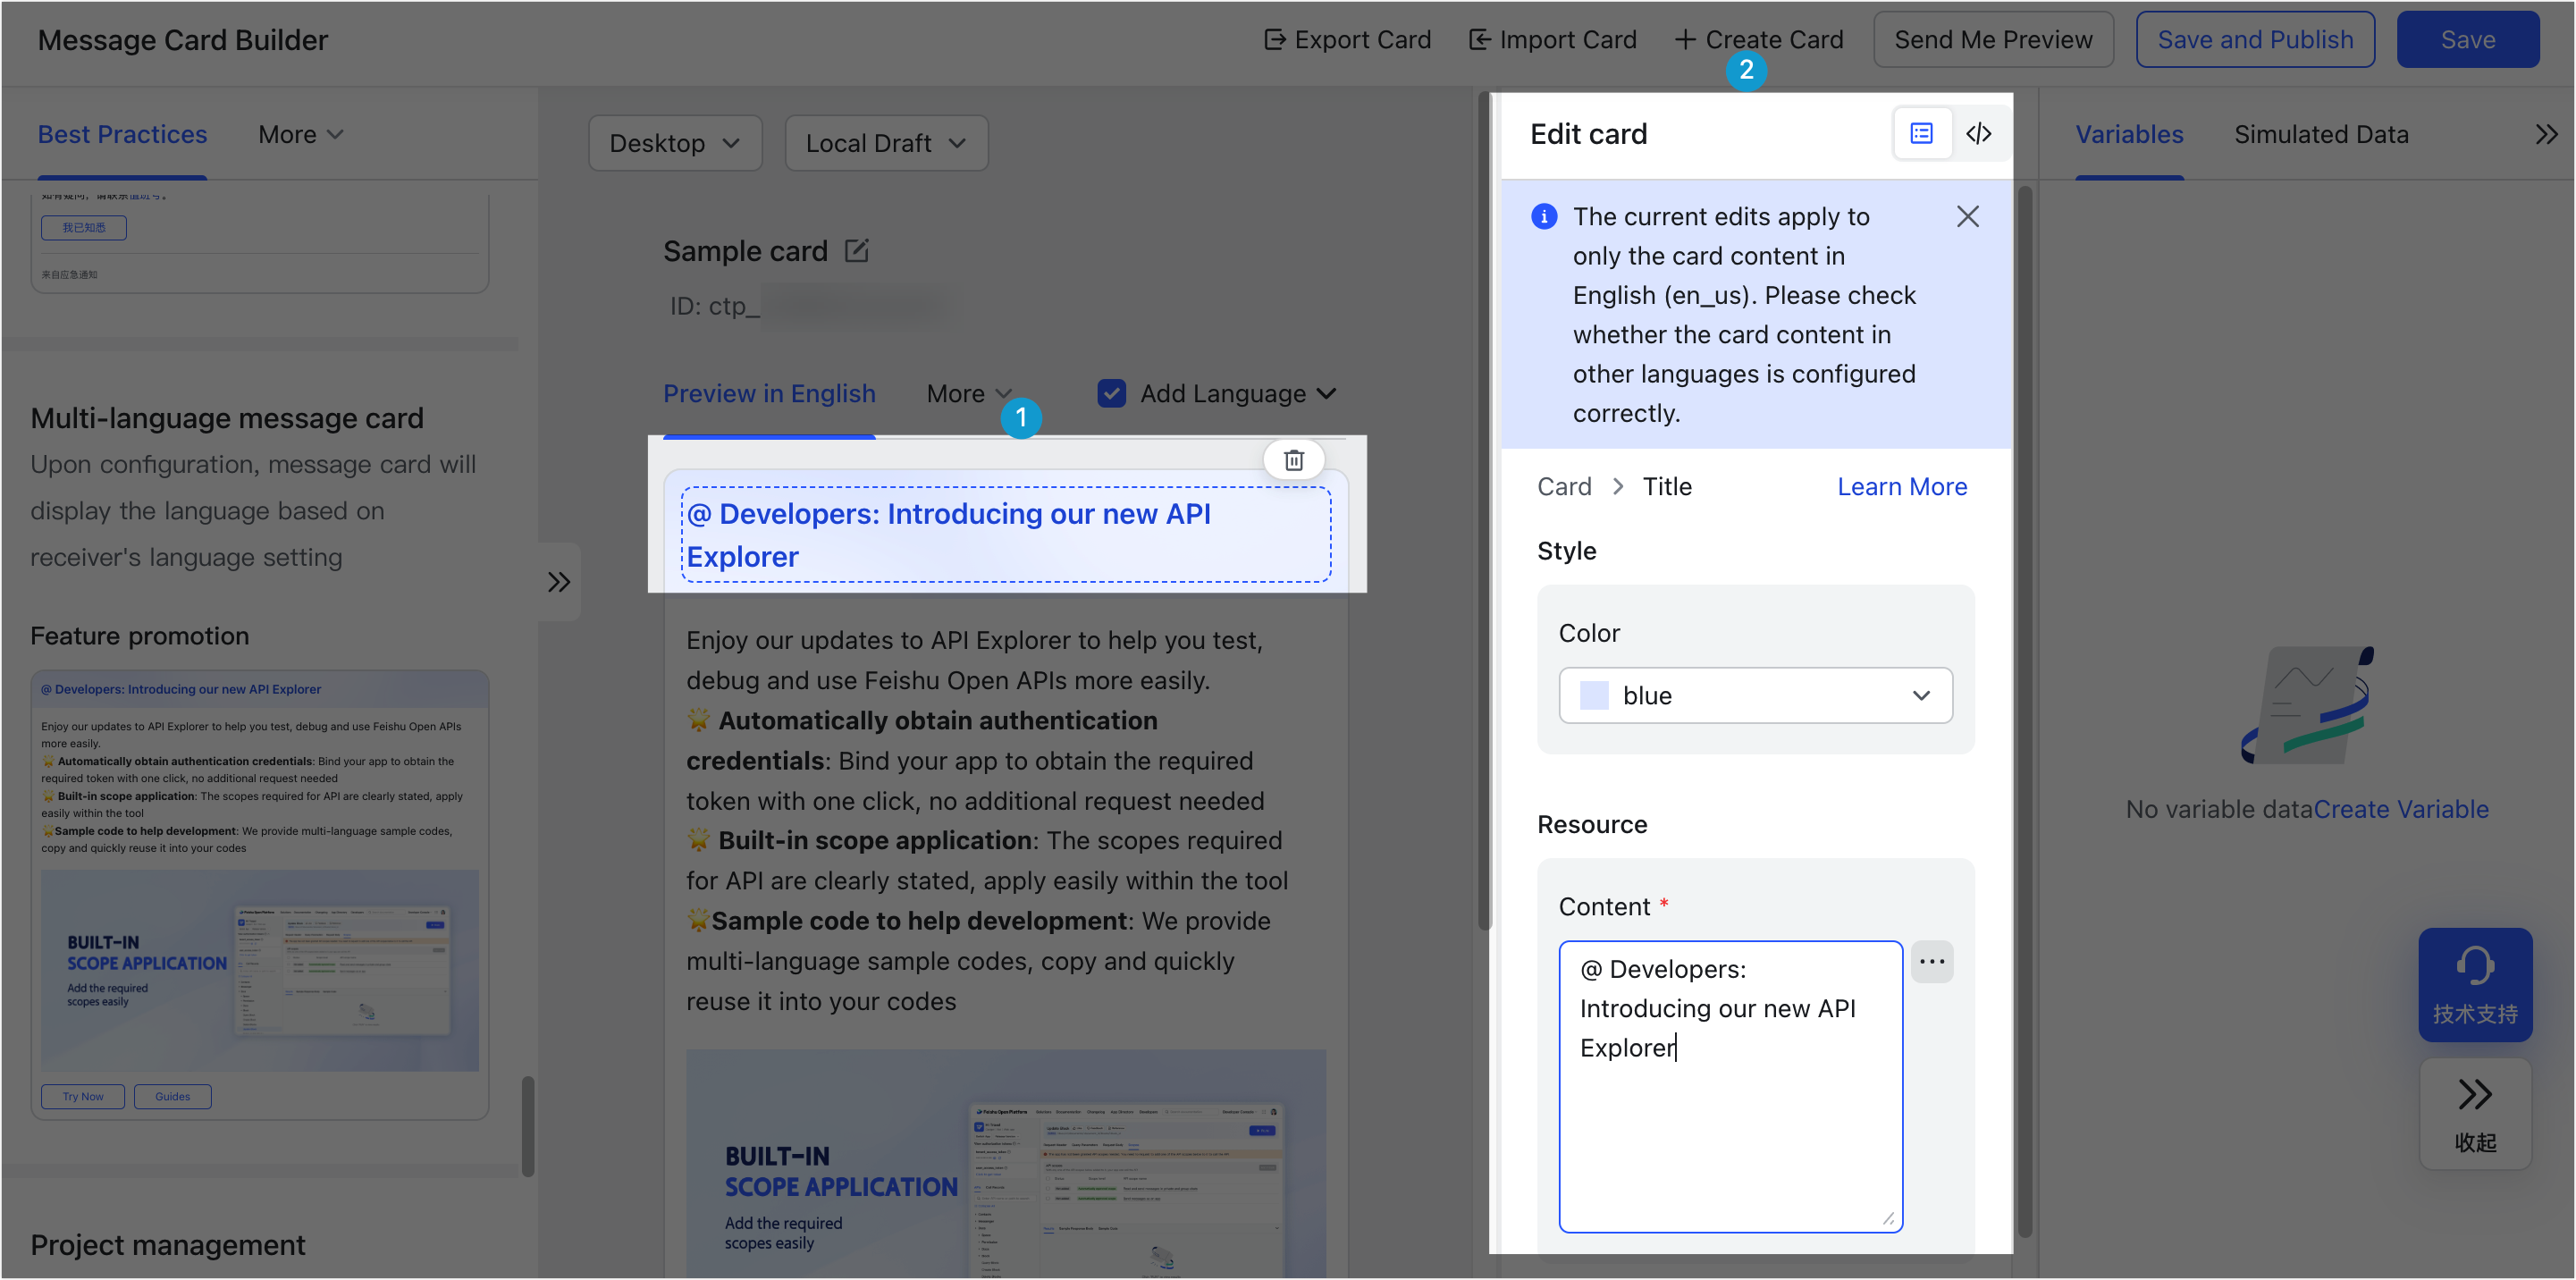Open the Local Draft version dropdown
The height and width of the screenshot is (1280, 2576).
[886, 143]
